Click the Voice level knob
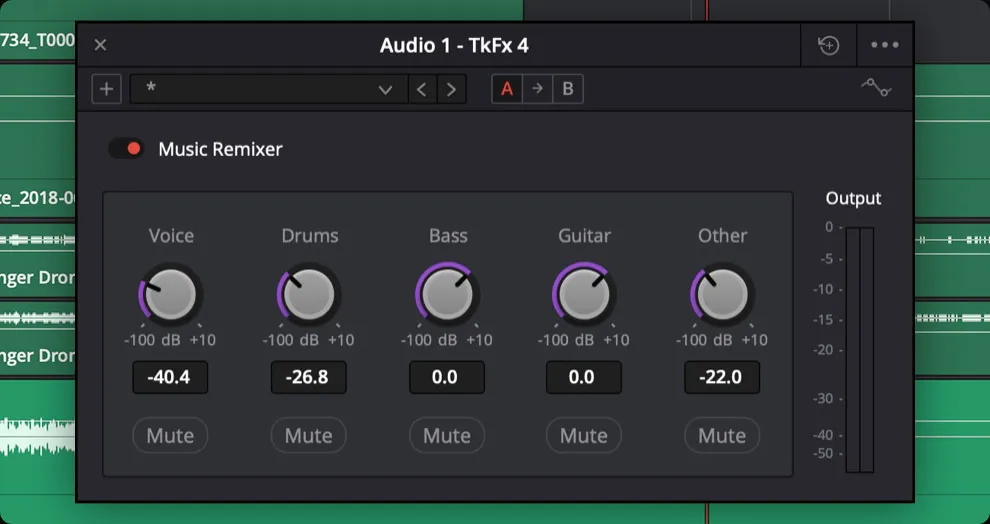 [171, 294]
